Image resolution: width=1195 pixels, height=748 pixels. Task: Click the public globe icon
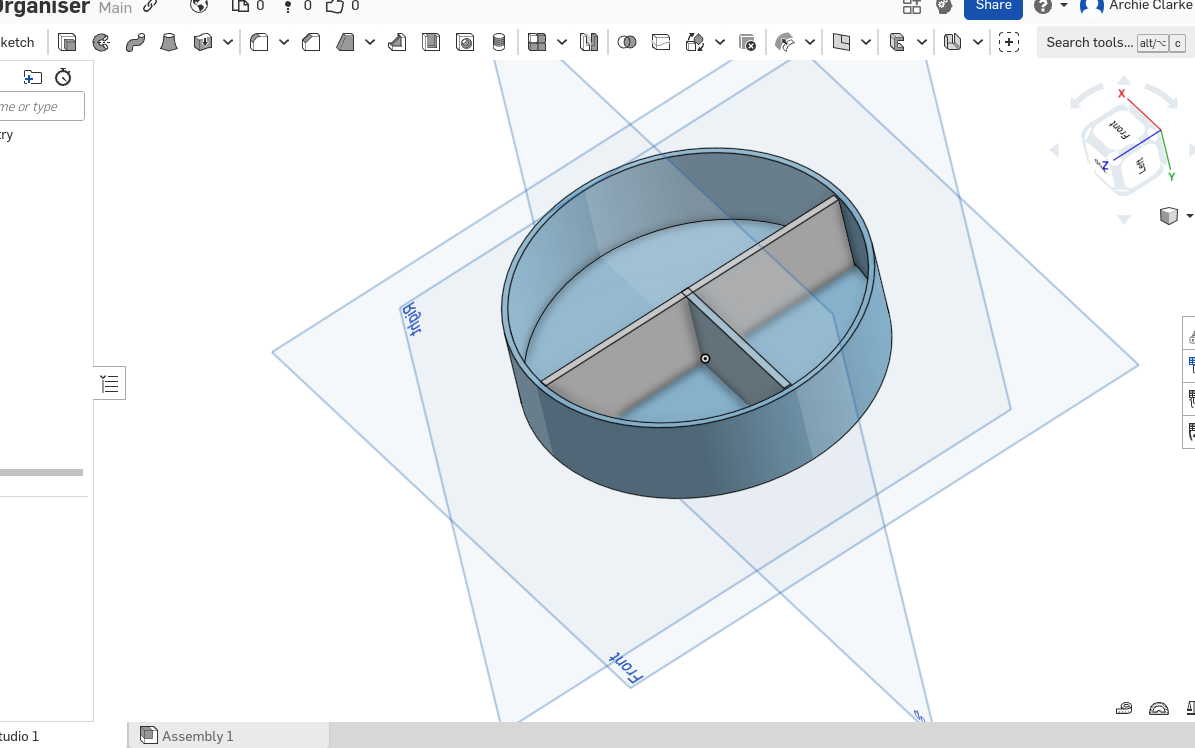pyautogui.click(x=199, y=6)
